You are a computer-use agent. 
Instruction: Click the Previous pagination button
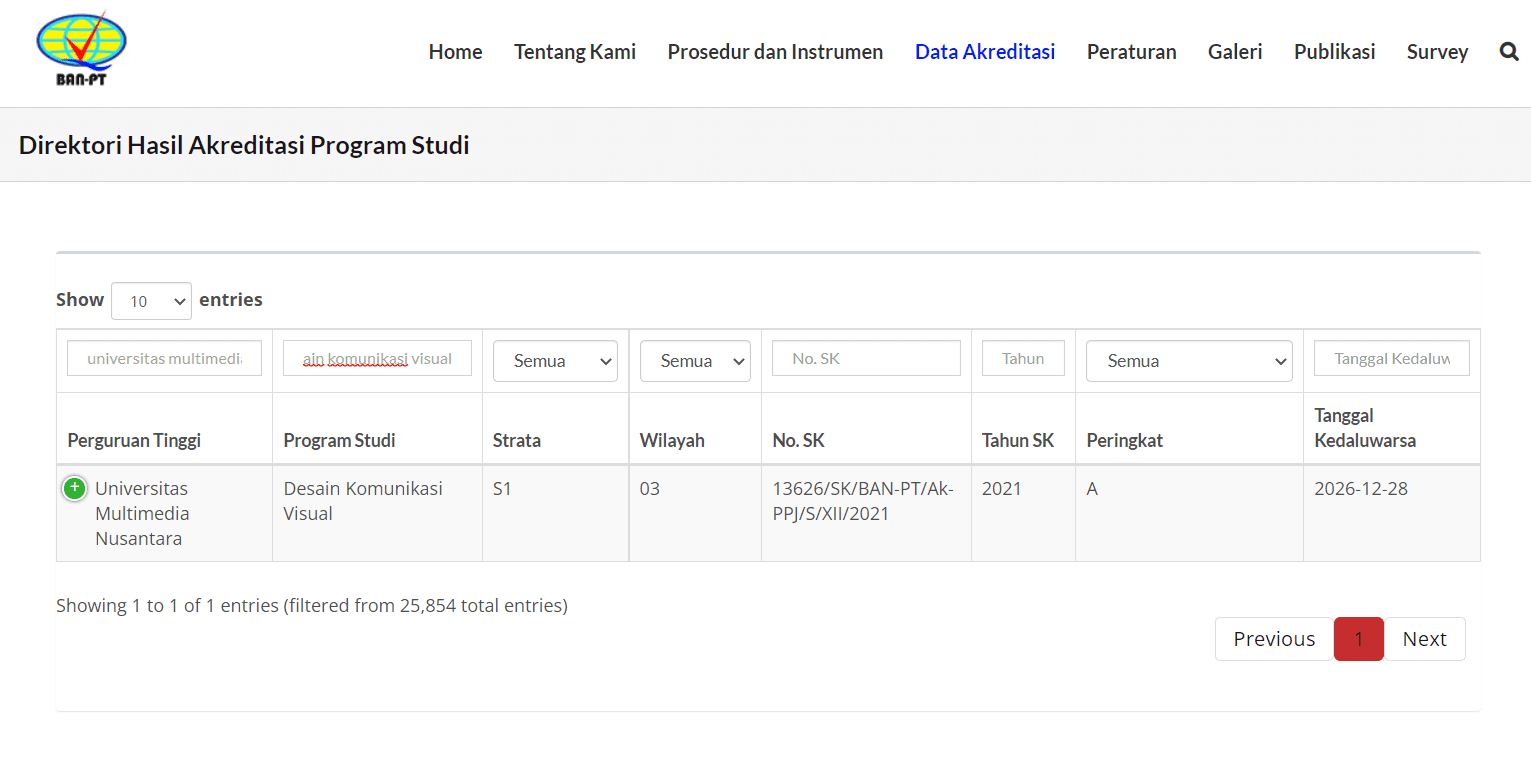tap(1274, 639)
